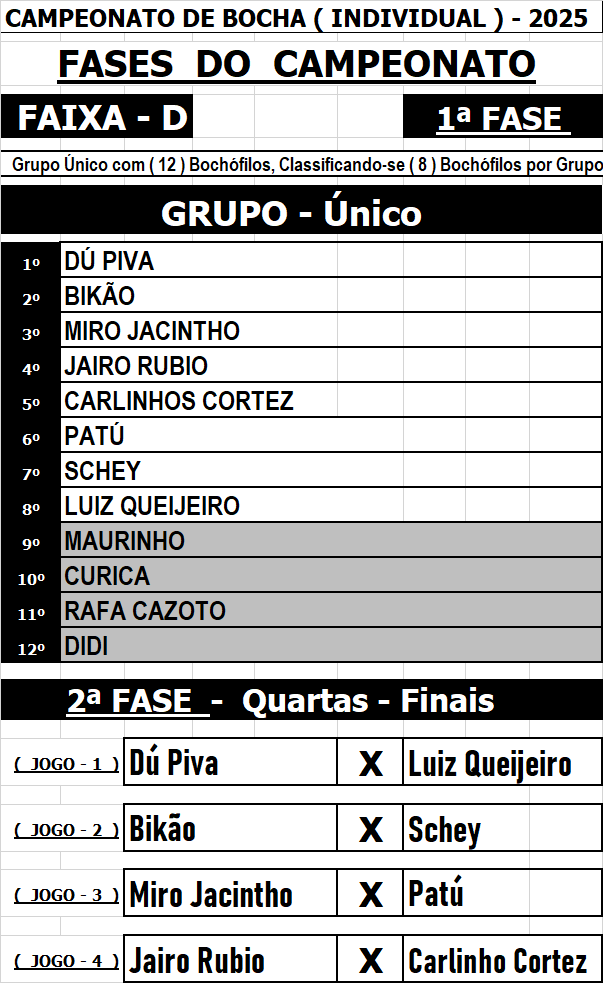This screenshot has height=983, width=603.
Task: Click the underlined JOGO - 2 label
Action: click(67, 830)
